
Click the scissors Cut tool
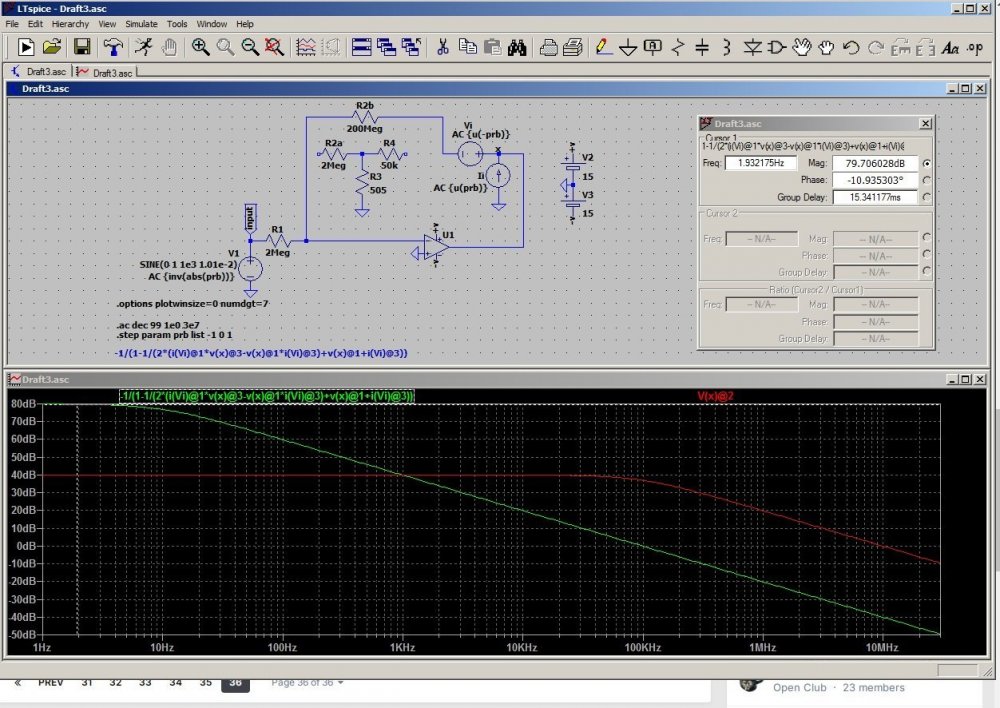click(441, 46)
